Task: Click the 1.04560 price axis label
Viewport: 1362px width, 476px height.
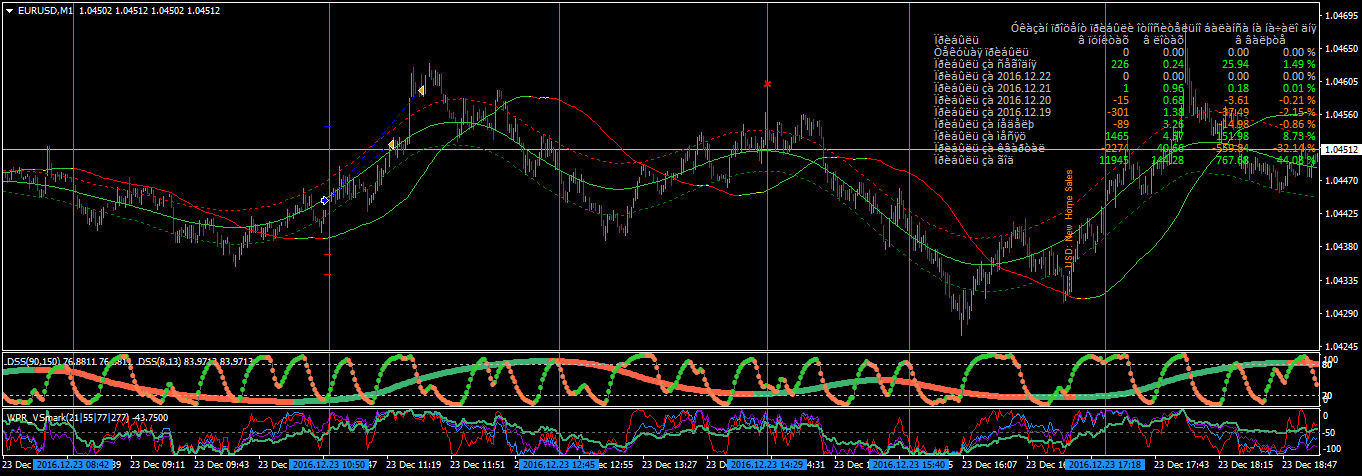Action: click(x=1341, y=116)
